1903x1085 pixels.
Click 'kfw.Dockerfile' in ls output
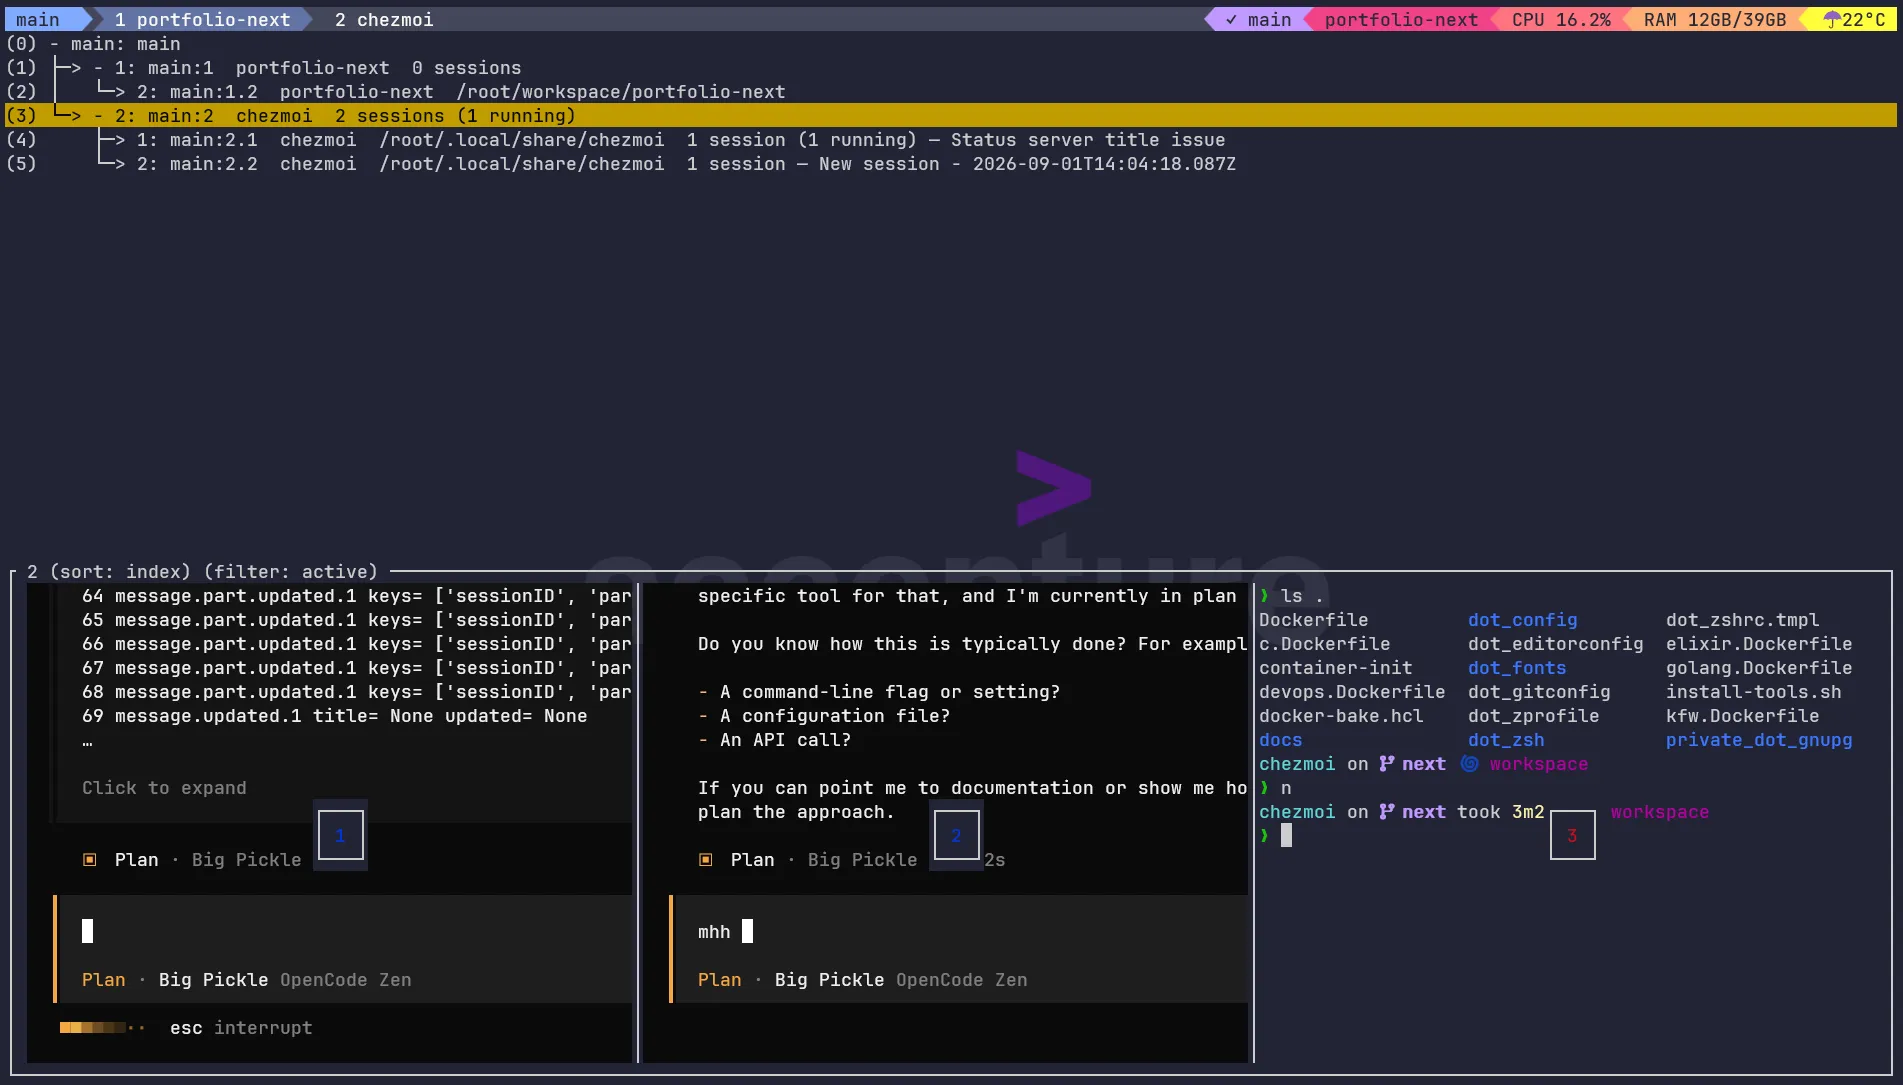point(1742,716)
